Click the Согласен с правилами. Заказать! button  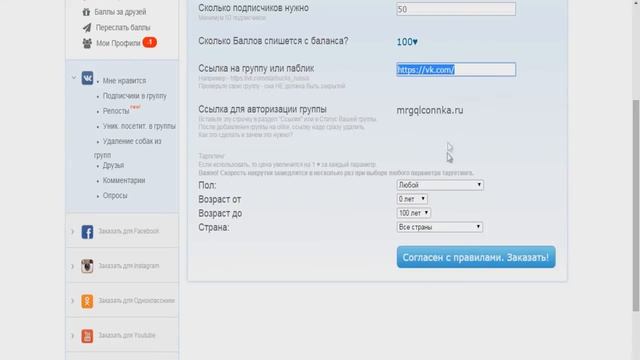pyautogui.click(x=476, y=257)
